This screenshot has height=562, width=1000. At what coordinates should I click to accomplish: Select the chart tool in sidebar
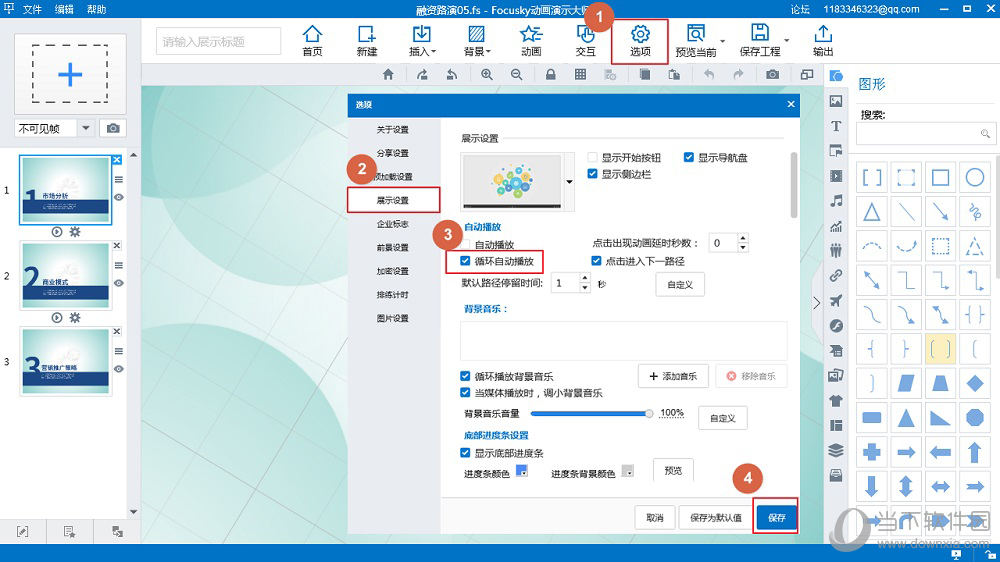pos(836,226)
